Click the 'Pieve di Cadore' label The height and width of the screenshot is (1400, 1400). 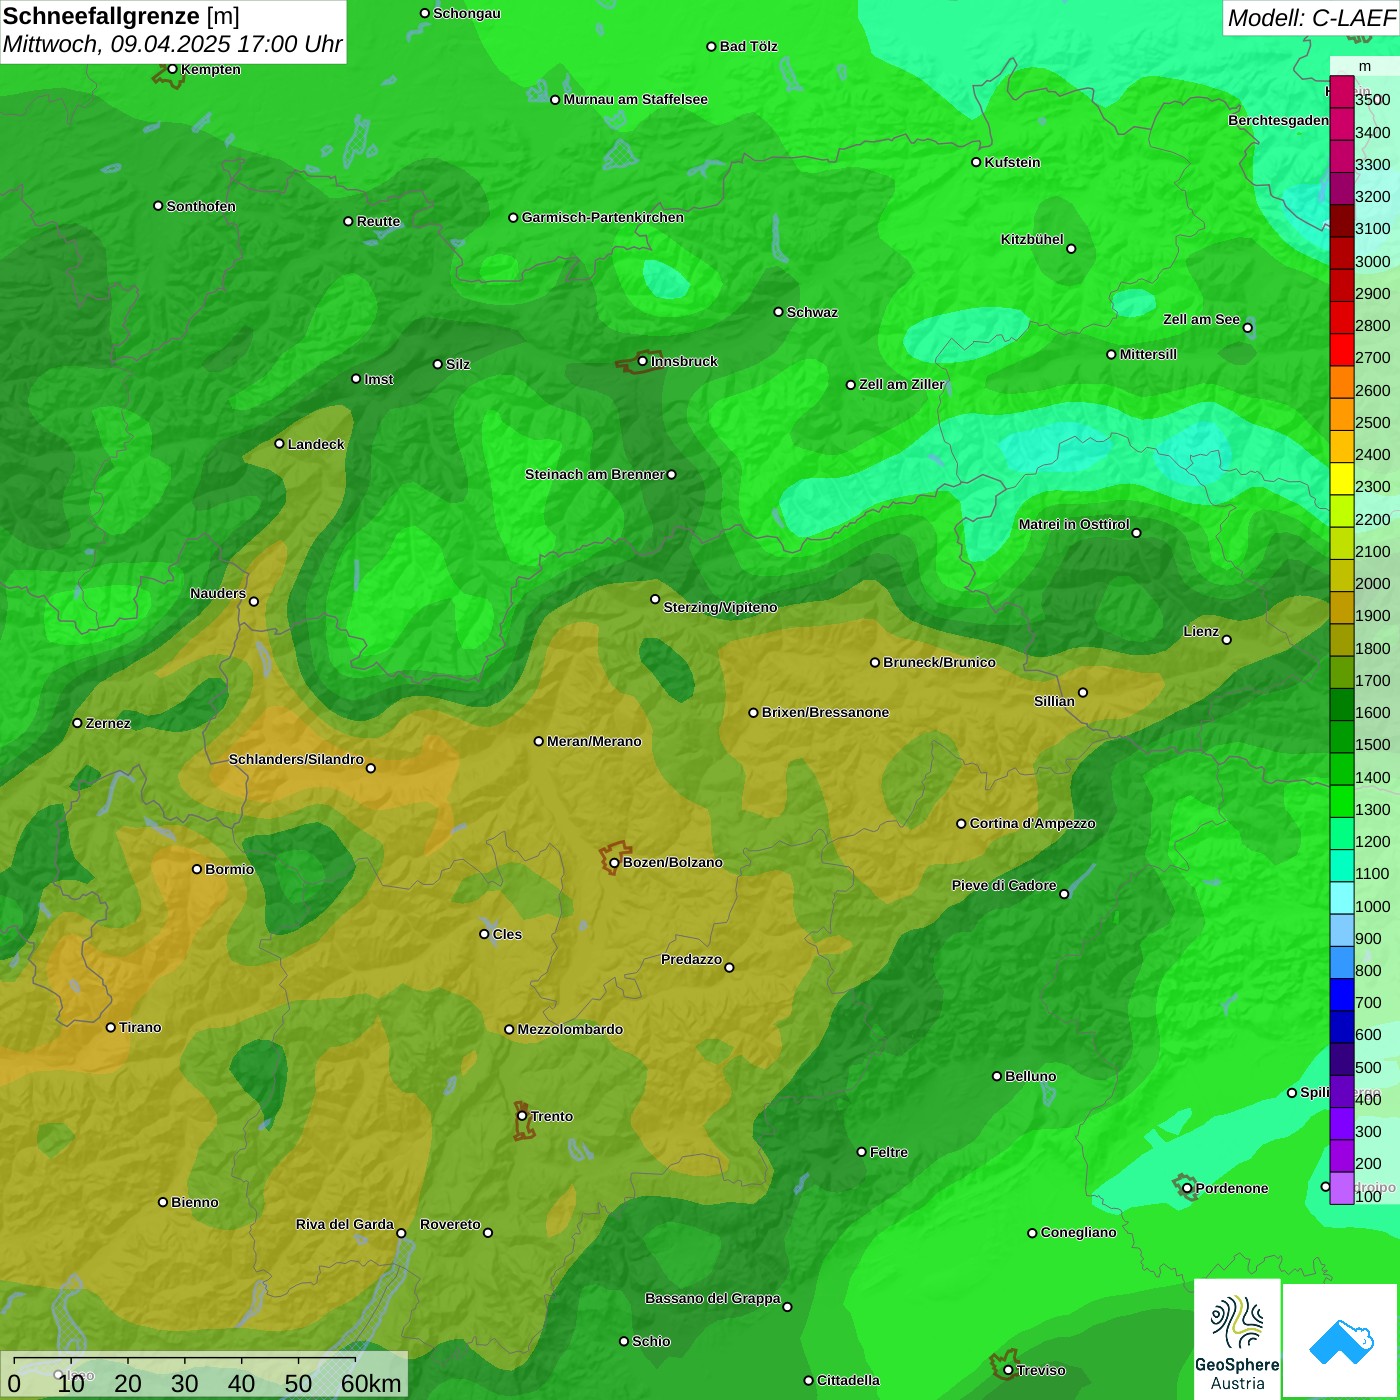click(1004, 885)
